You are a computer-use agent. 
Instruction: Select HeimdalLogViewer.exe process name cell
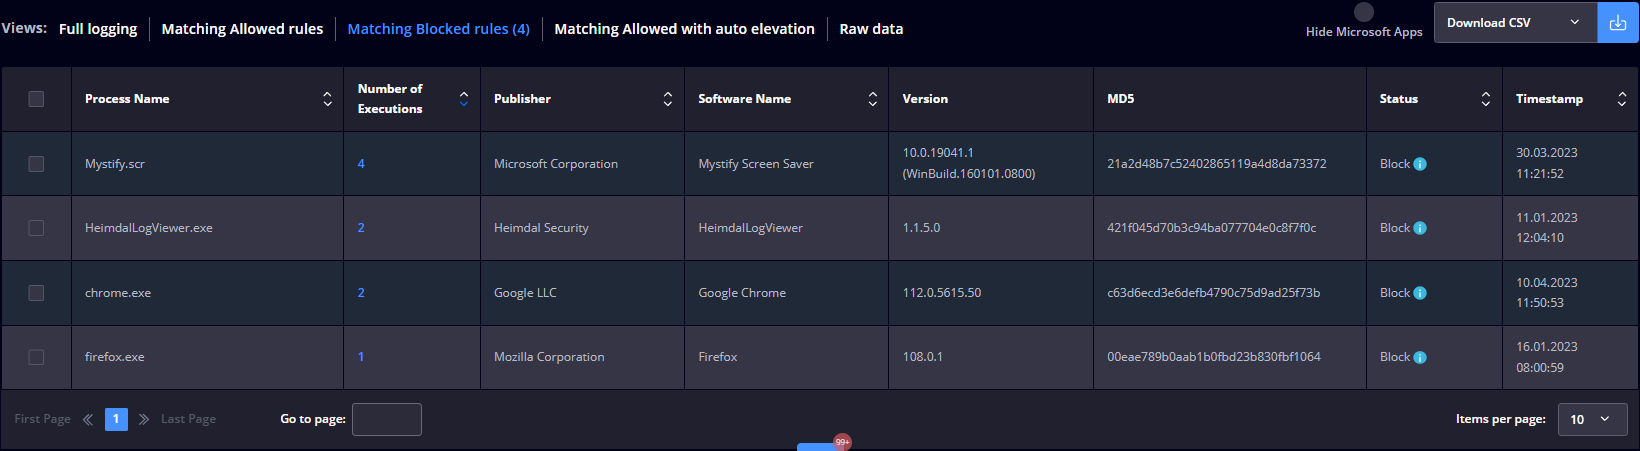point(149,228)
